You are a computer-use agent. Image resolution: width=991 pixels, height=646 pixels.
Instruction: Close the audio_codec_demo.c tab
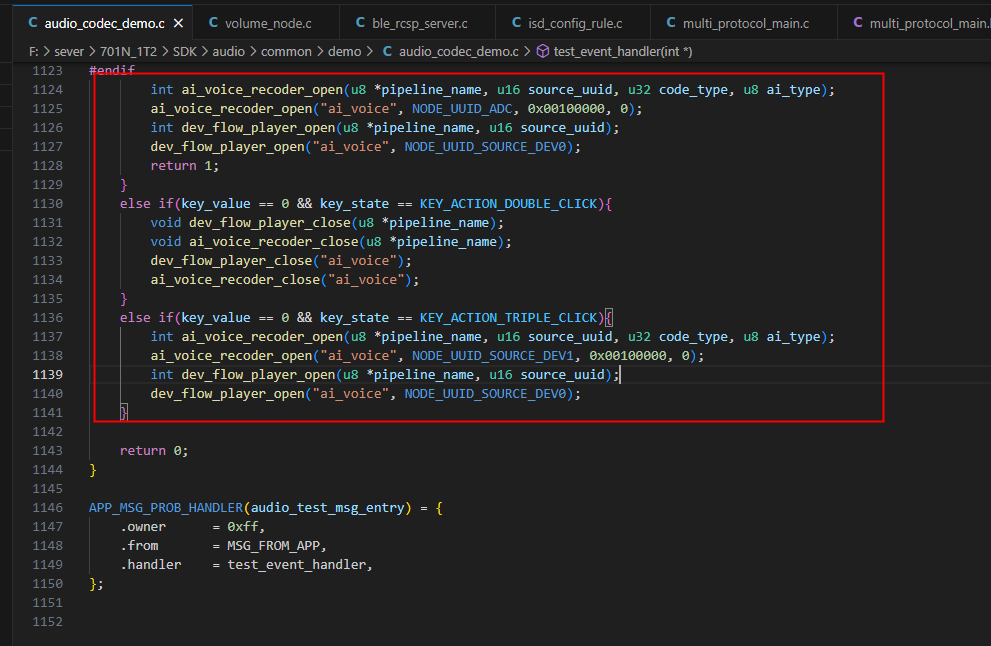click(x=178, y=23)
